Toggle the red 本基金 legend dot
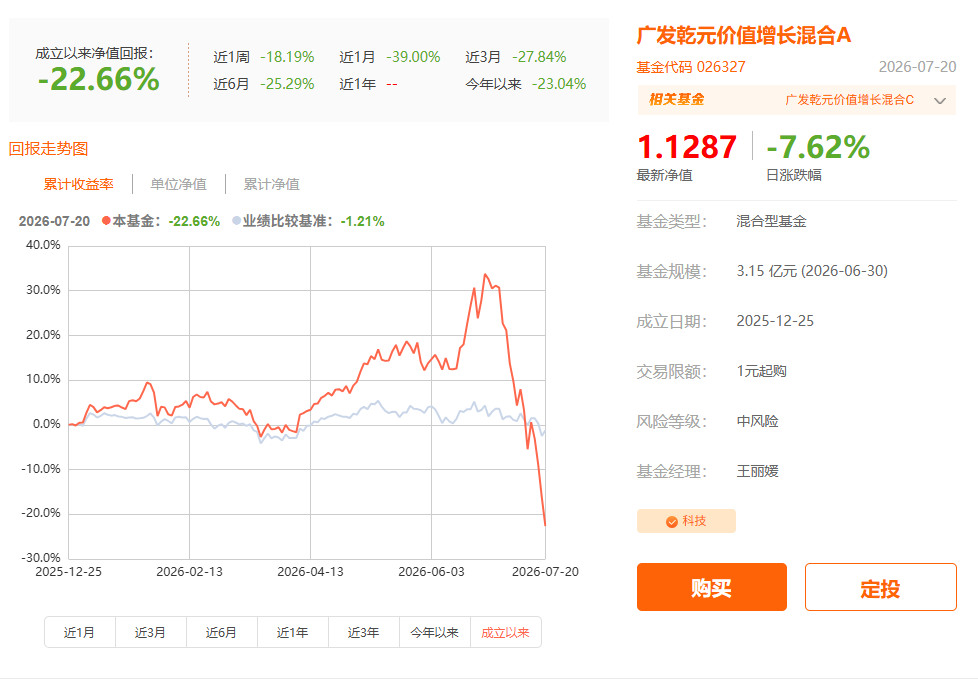The width and height of the screenshot is (978, 679). tap(106, 221)
